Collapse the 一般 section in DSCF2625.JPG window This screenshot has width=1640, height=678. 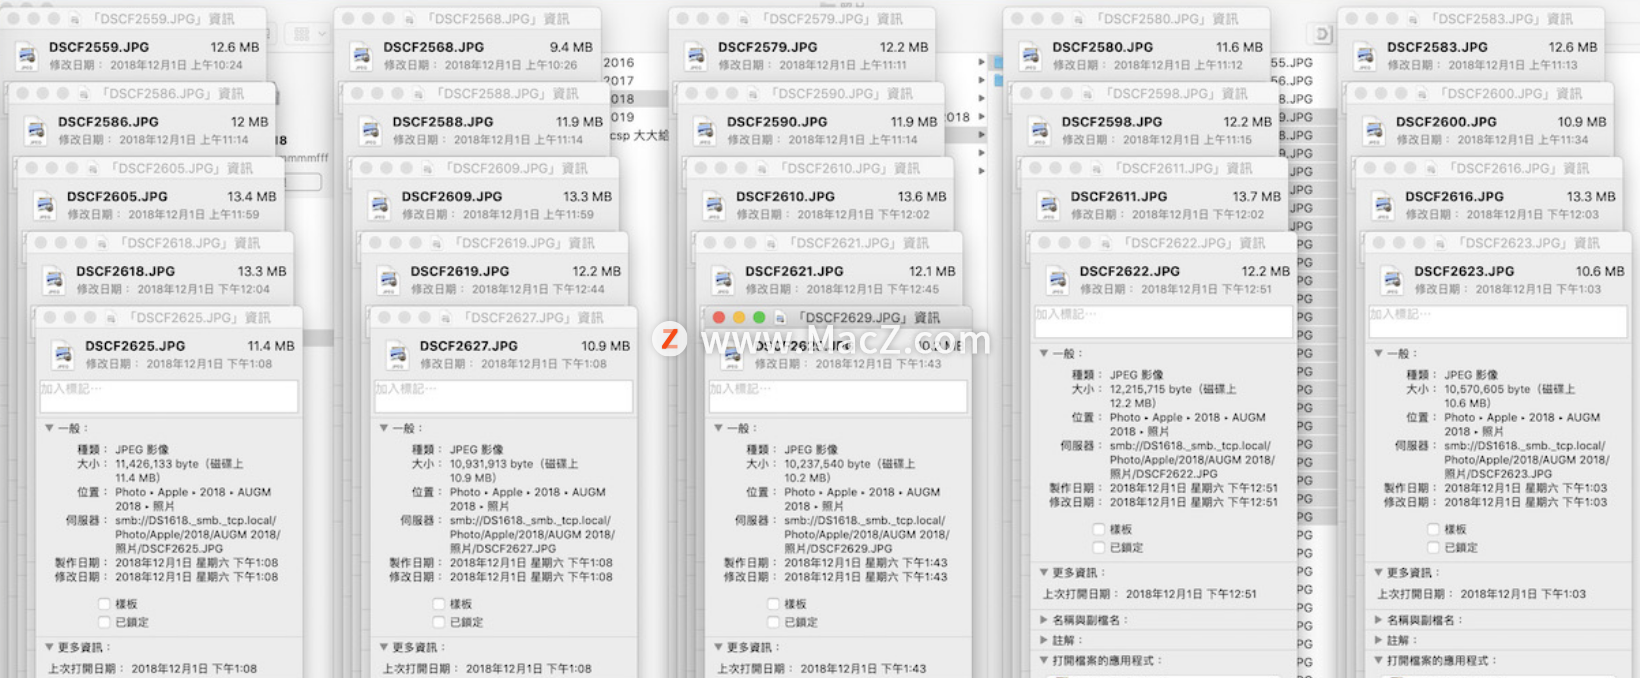48,428
